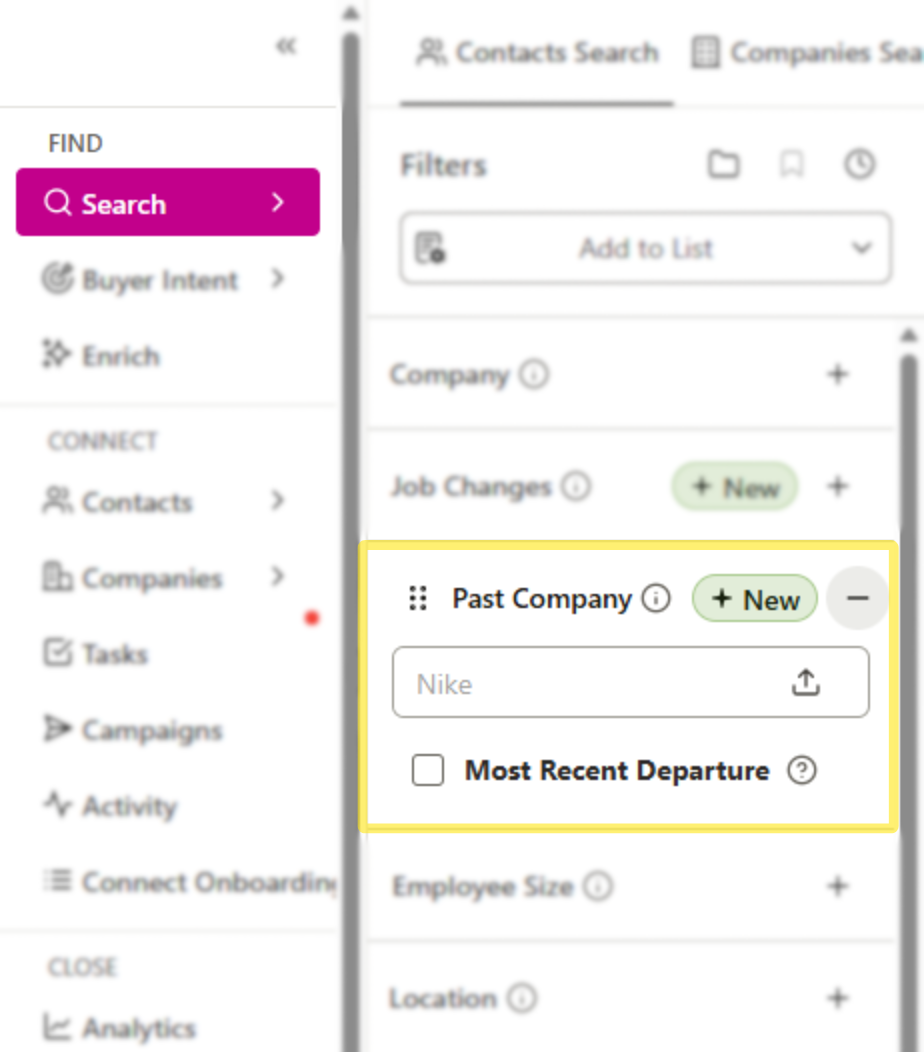Collapse the Past Company filter section
Image resolution: width=924 pixels, height=1052 pixels.
coord(857,598)
